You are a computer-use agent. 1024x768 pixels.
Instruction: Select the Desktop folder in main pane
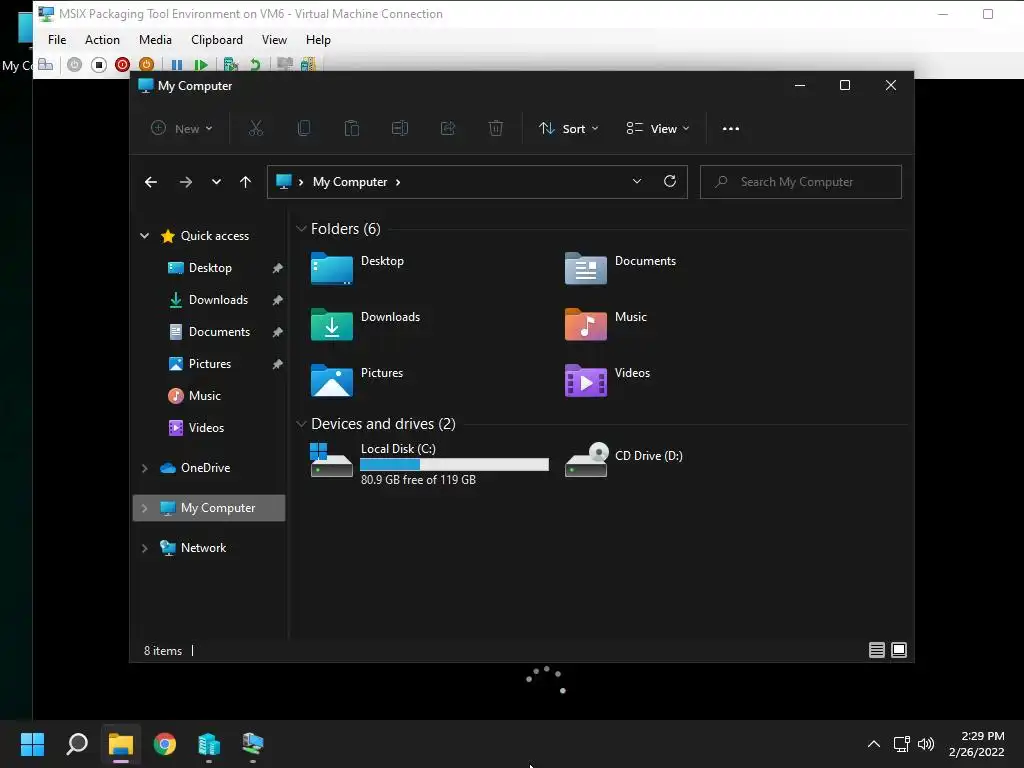click(359, 268)
